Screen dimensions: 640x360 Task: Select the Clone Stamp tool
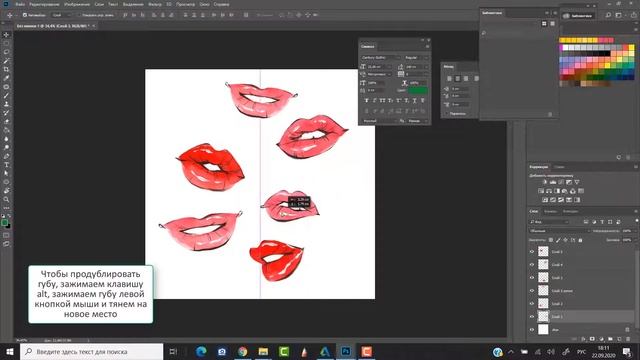click(6, 104)
